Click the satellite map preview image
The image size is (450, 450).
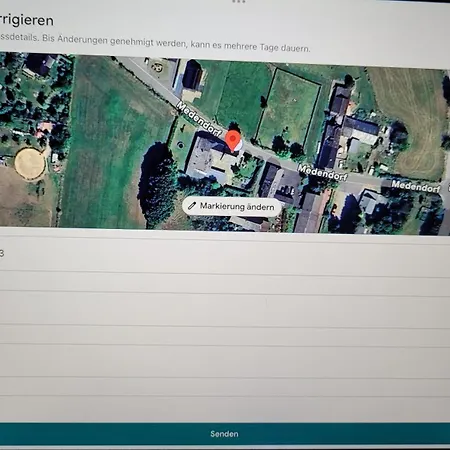[x=225, y=144]
